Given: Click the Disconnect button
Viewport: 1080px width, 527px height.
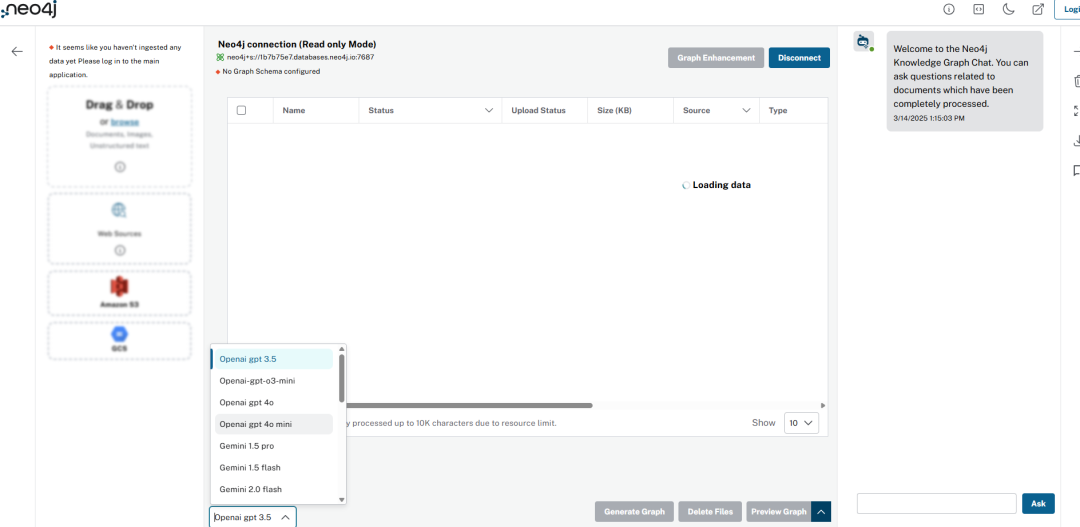Looking at the screenshot, I should (799, 58).
